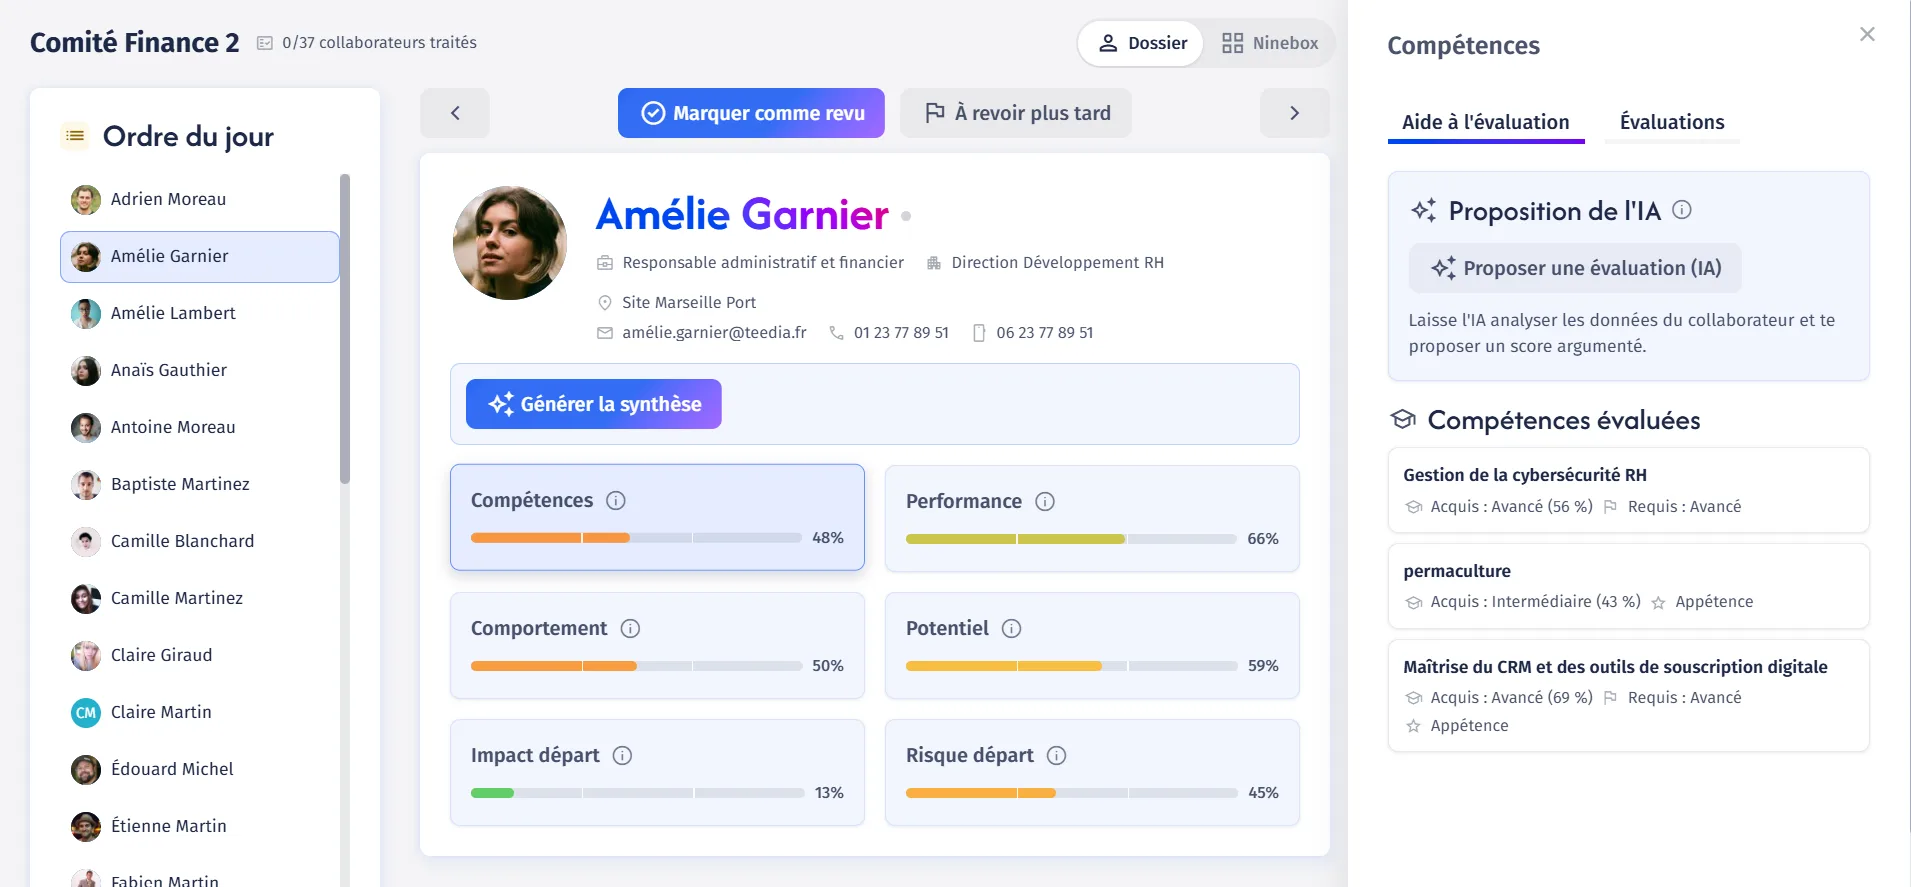This screenshot has height=887, width=1911.
Task: Click the email envelope icon
Action: coord(605,333)
